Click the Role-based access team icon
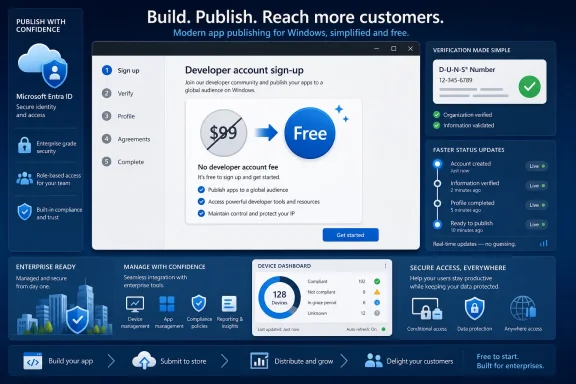Image resolution: width=576 pixels, height=384 pixels. (25, 179)
